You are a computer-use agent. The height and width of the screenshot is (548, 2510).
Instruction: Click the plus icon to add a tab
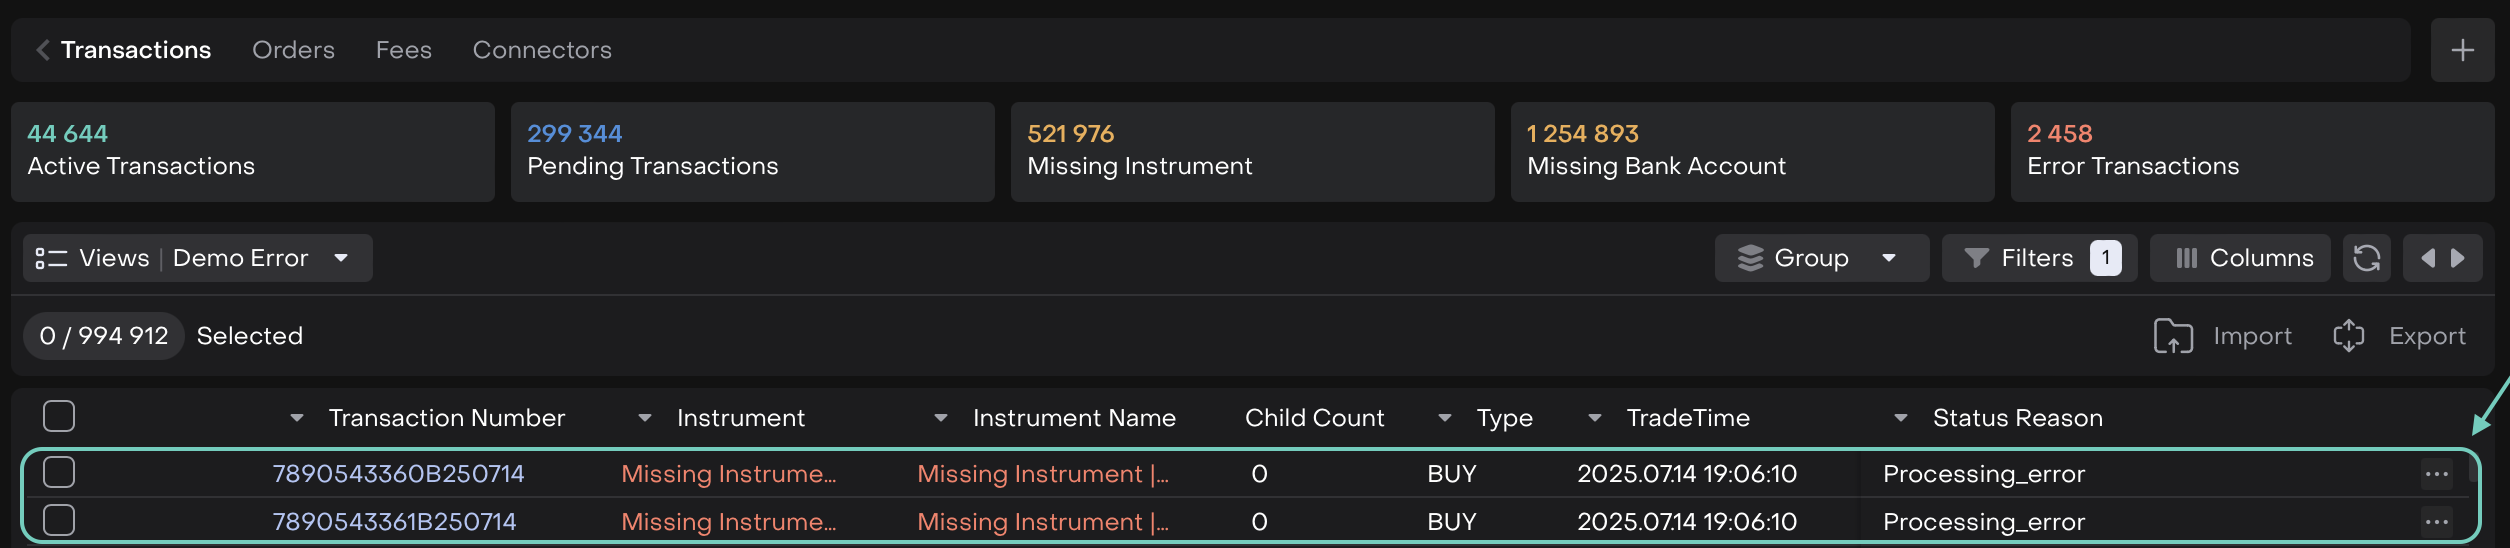coord(2462,50)
